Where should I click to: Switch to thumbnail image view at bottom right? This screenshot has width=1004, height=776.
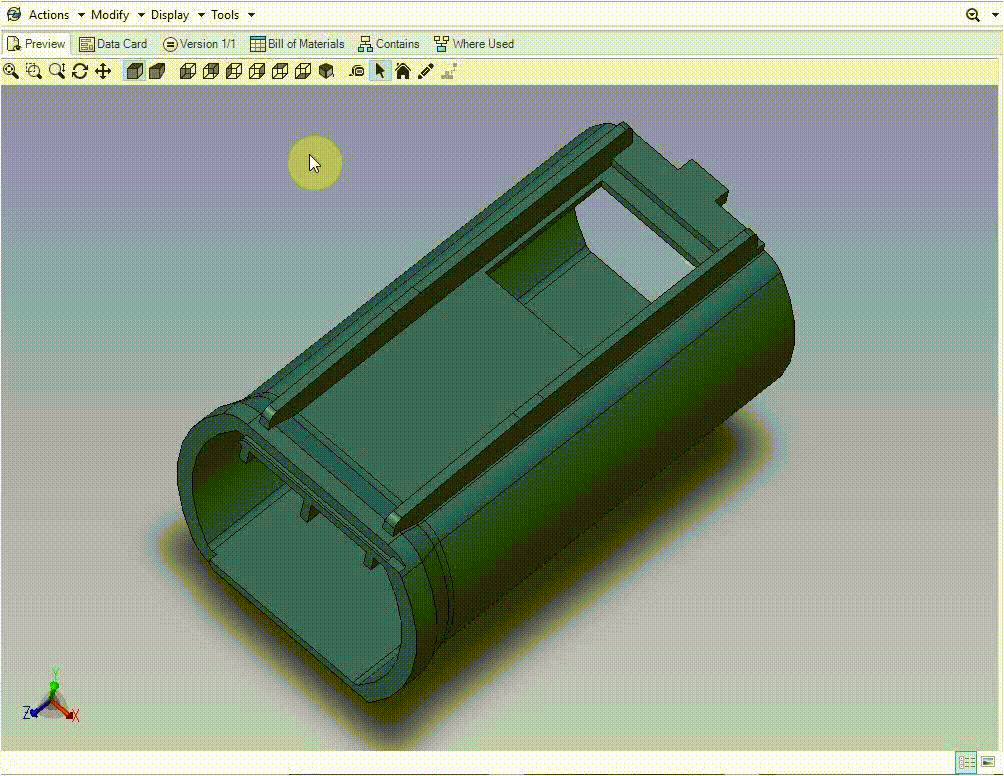click(x=989, y=763)
